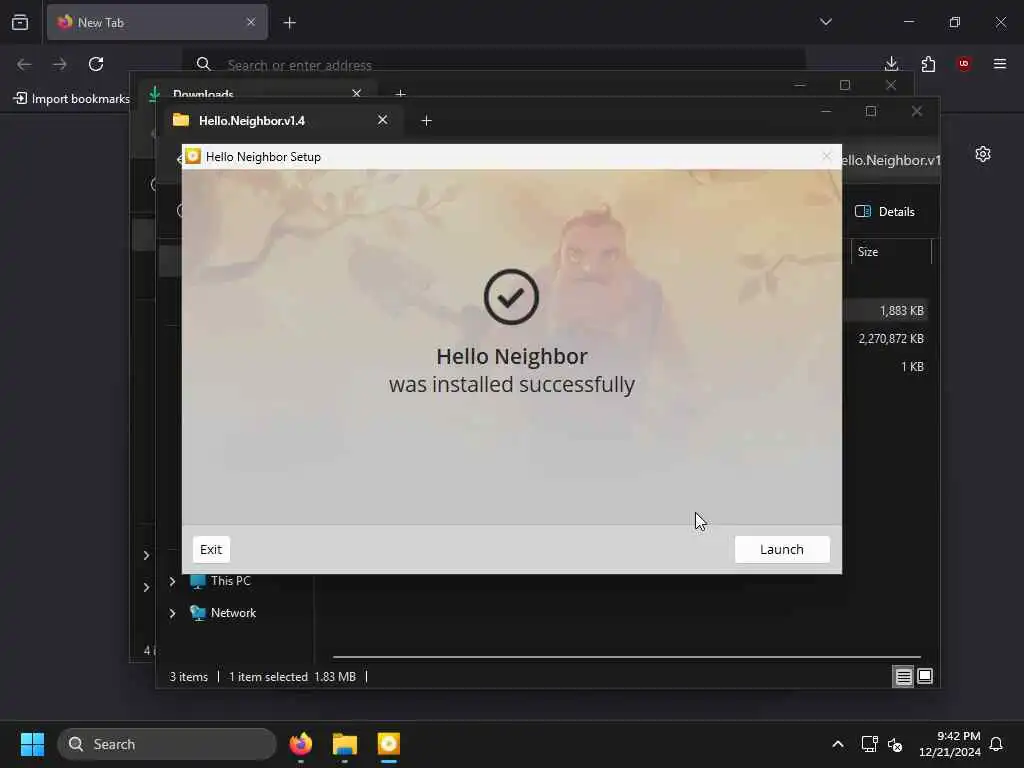
Task: Switch Explorer to large thumbnails view
Action: coord(925,677)
